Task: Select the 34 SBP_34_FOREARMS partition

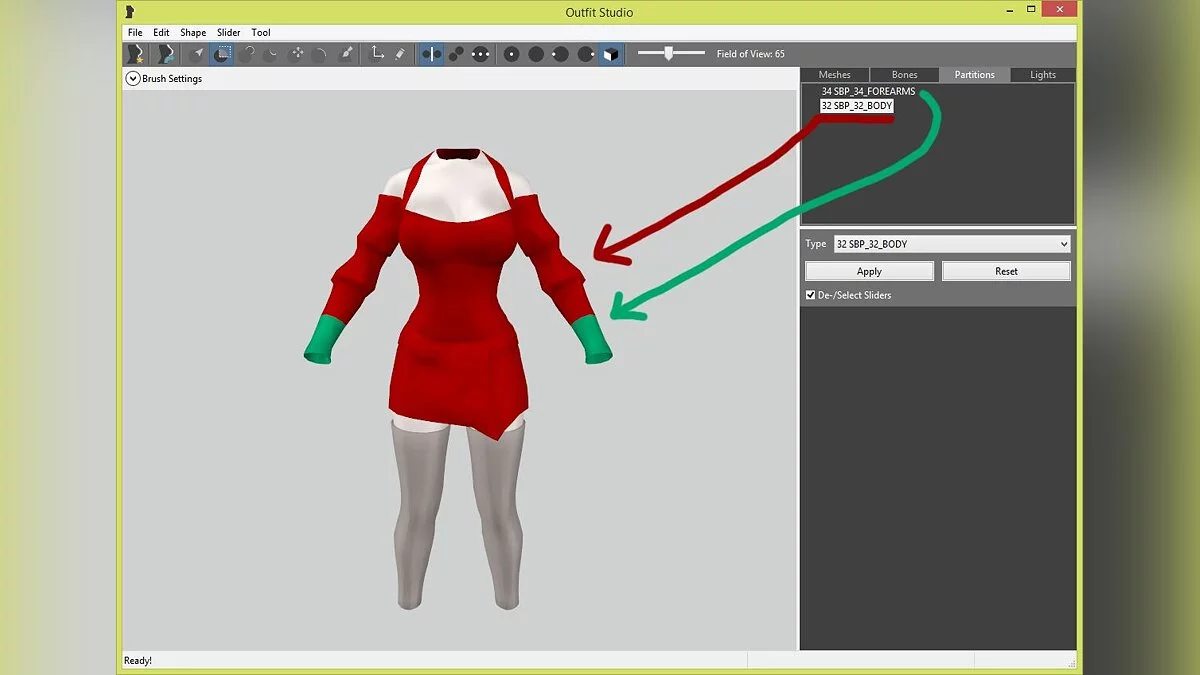Action: [868, 92]
